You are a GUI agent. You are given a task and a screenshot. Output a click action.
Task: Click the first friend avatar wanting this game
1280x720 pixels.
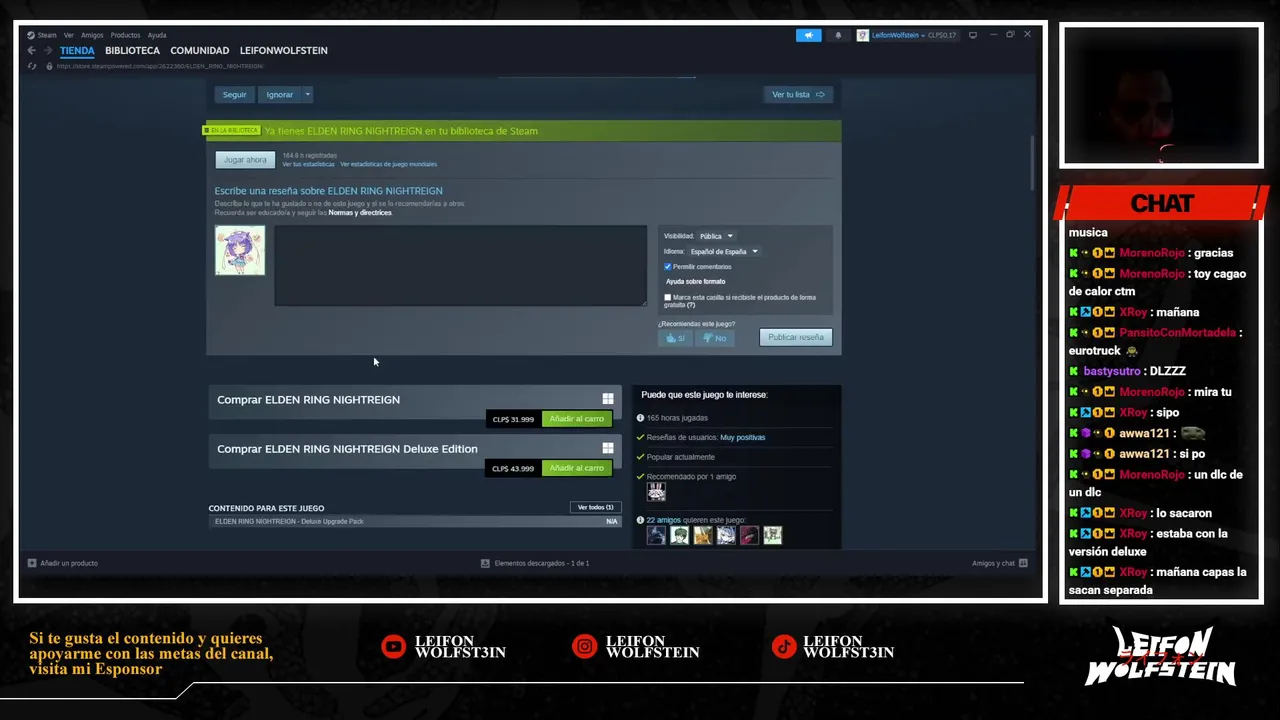656,535
